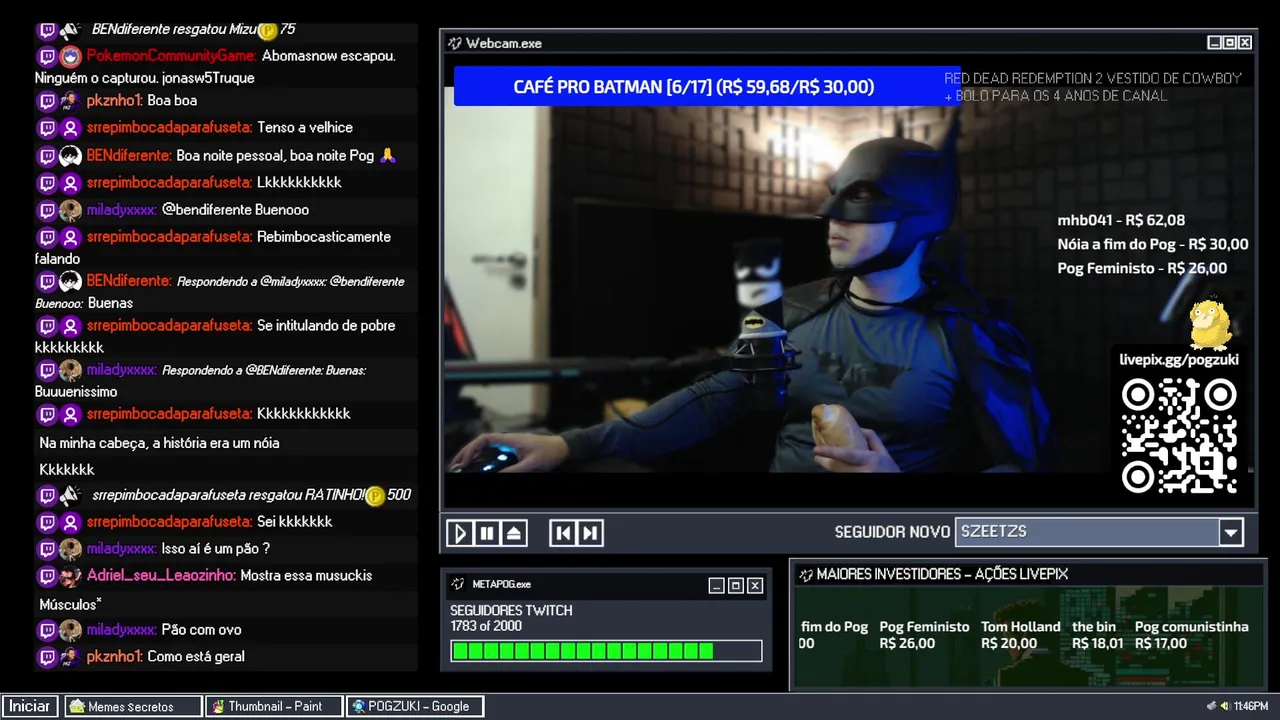Click Adriel_seu_Leaozinho's avatar badge
The height and width of the screenshot is (720, 1280).
[x=70, y=576]
